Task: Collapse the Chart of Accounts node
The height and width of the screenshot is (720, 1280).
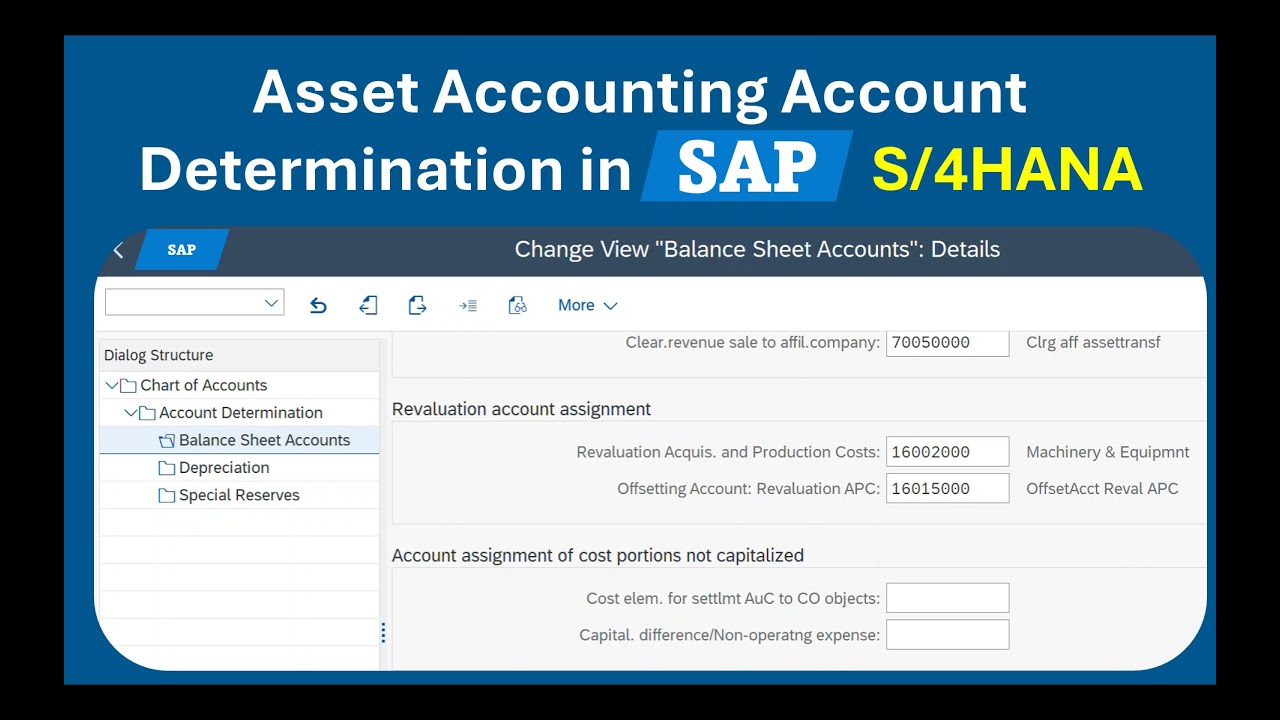Action: pos(111,386)
